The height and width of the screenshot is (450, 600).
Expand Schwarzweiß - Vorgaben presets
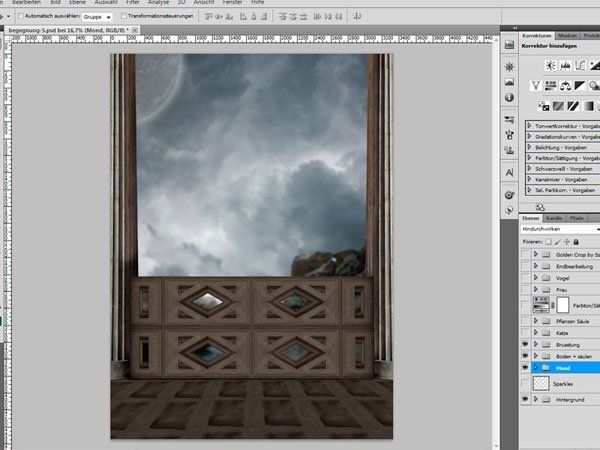click(x=530, y=168)
